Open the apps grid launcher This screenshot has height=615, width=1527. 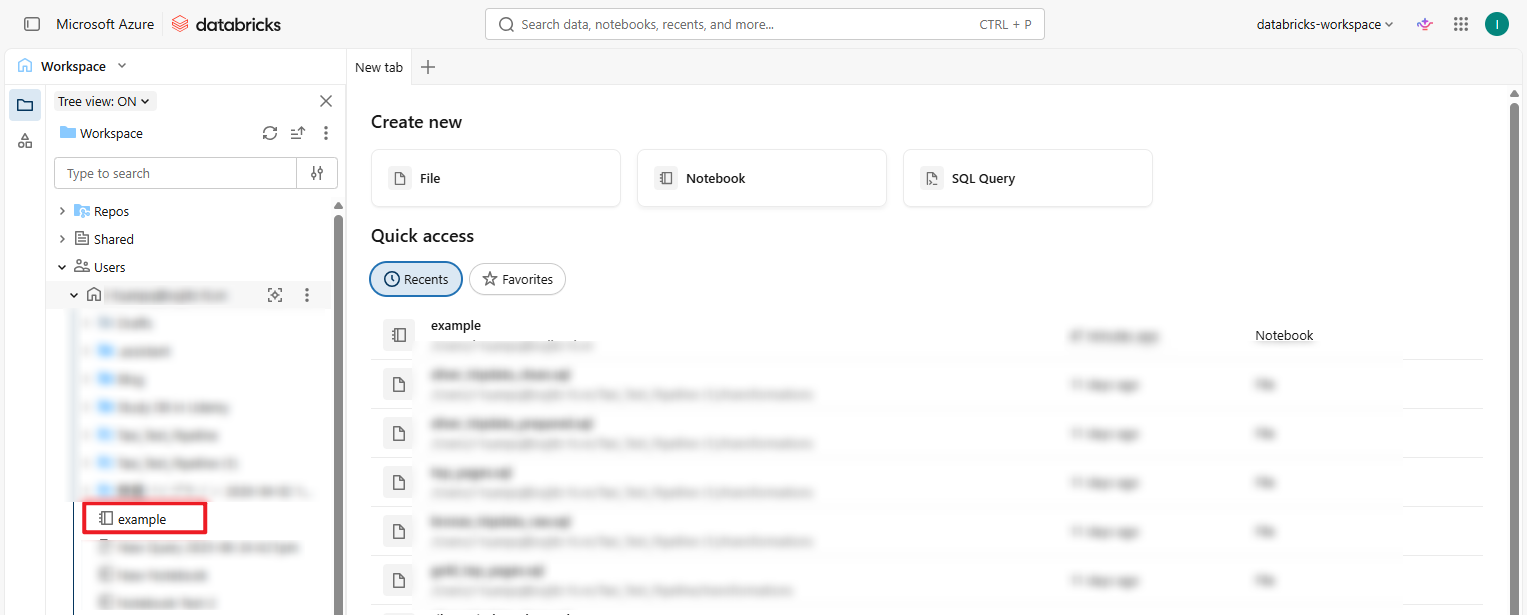1461,24
